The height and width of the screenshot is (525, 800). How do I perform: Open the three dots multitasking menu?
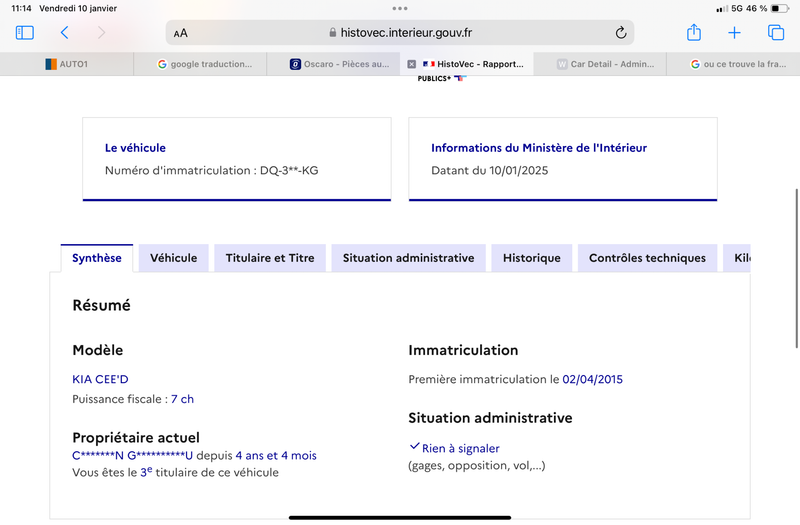(400, 8)
